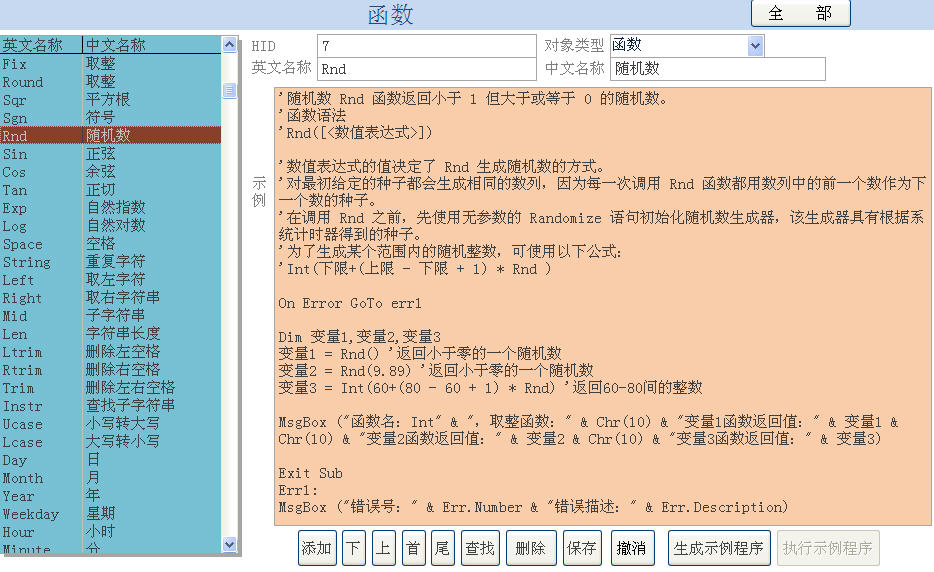Select the Log 自然对数 row
Image resolution: width=934 pixels, height=572 pixels.
point(110,226)
